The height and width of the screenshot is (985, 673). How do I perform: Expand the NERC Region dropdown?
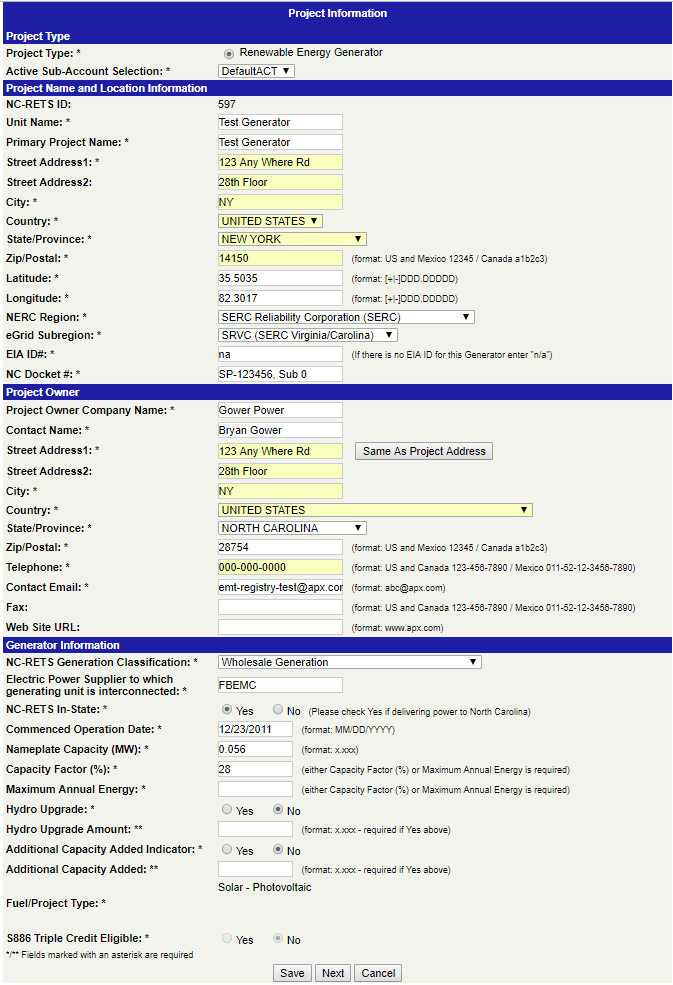tap(346, 317)
